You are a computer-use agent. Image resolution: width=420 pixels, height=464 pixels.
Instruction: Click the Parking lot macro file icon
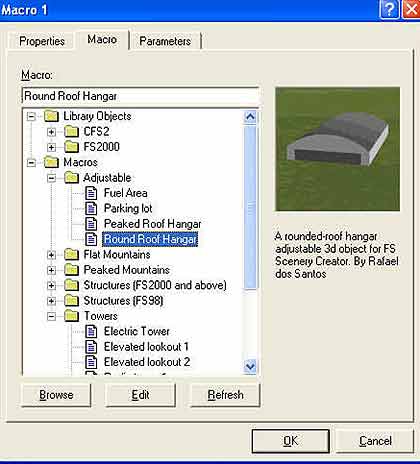[91, 208]
